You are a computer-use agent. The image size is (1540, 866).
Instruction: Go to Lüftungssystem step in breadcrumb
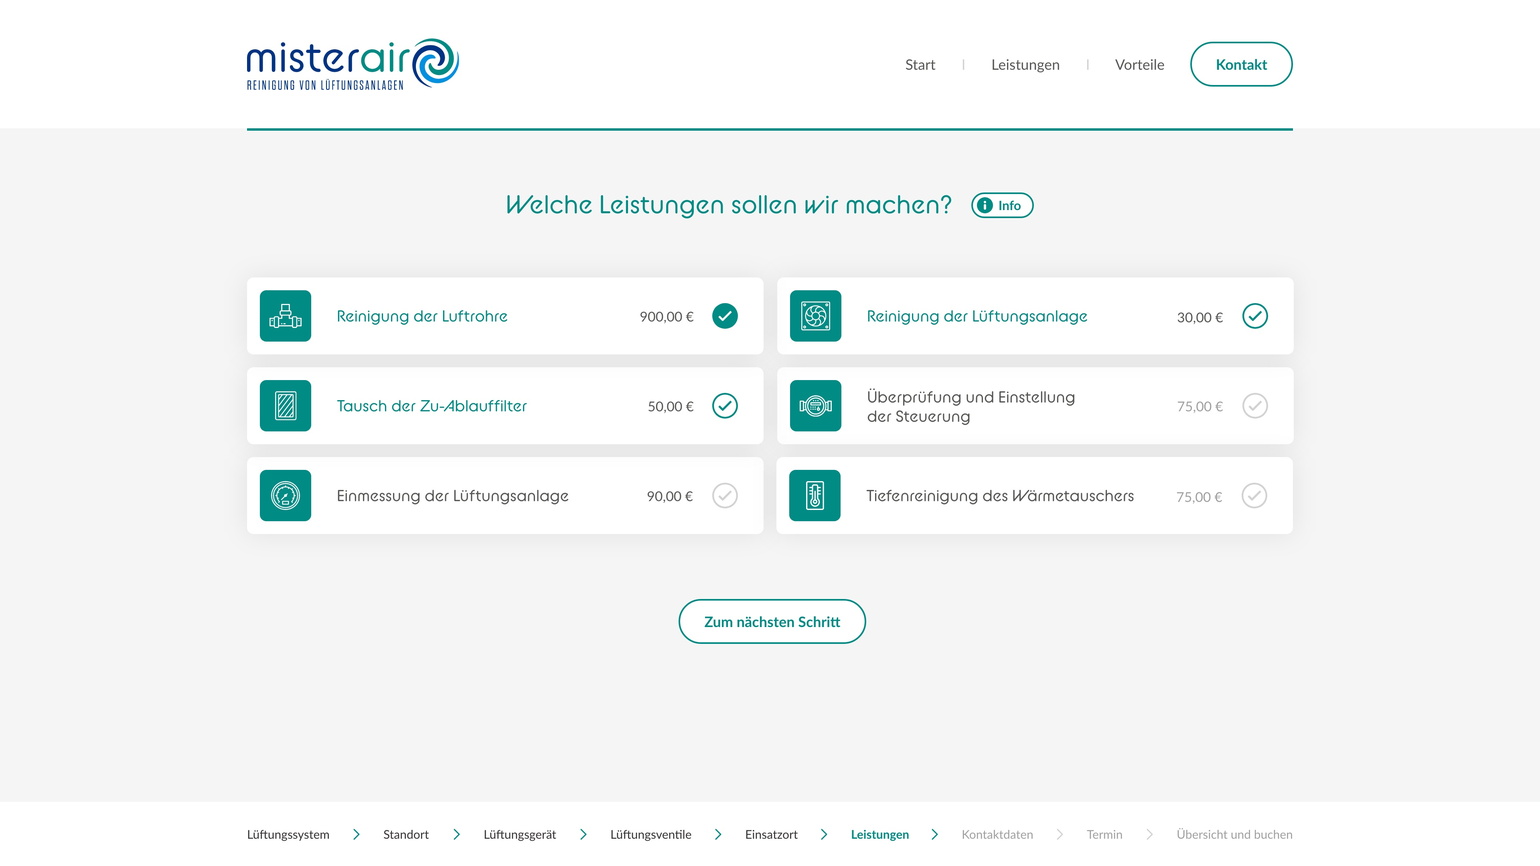(x=288, y=835)
